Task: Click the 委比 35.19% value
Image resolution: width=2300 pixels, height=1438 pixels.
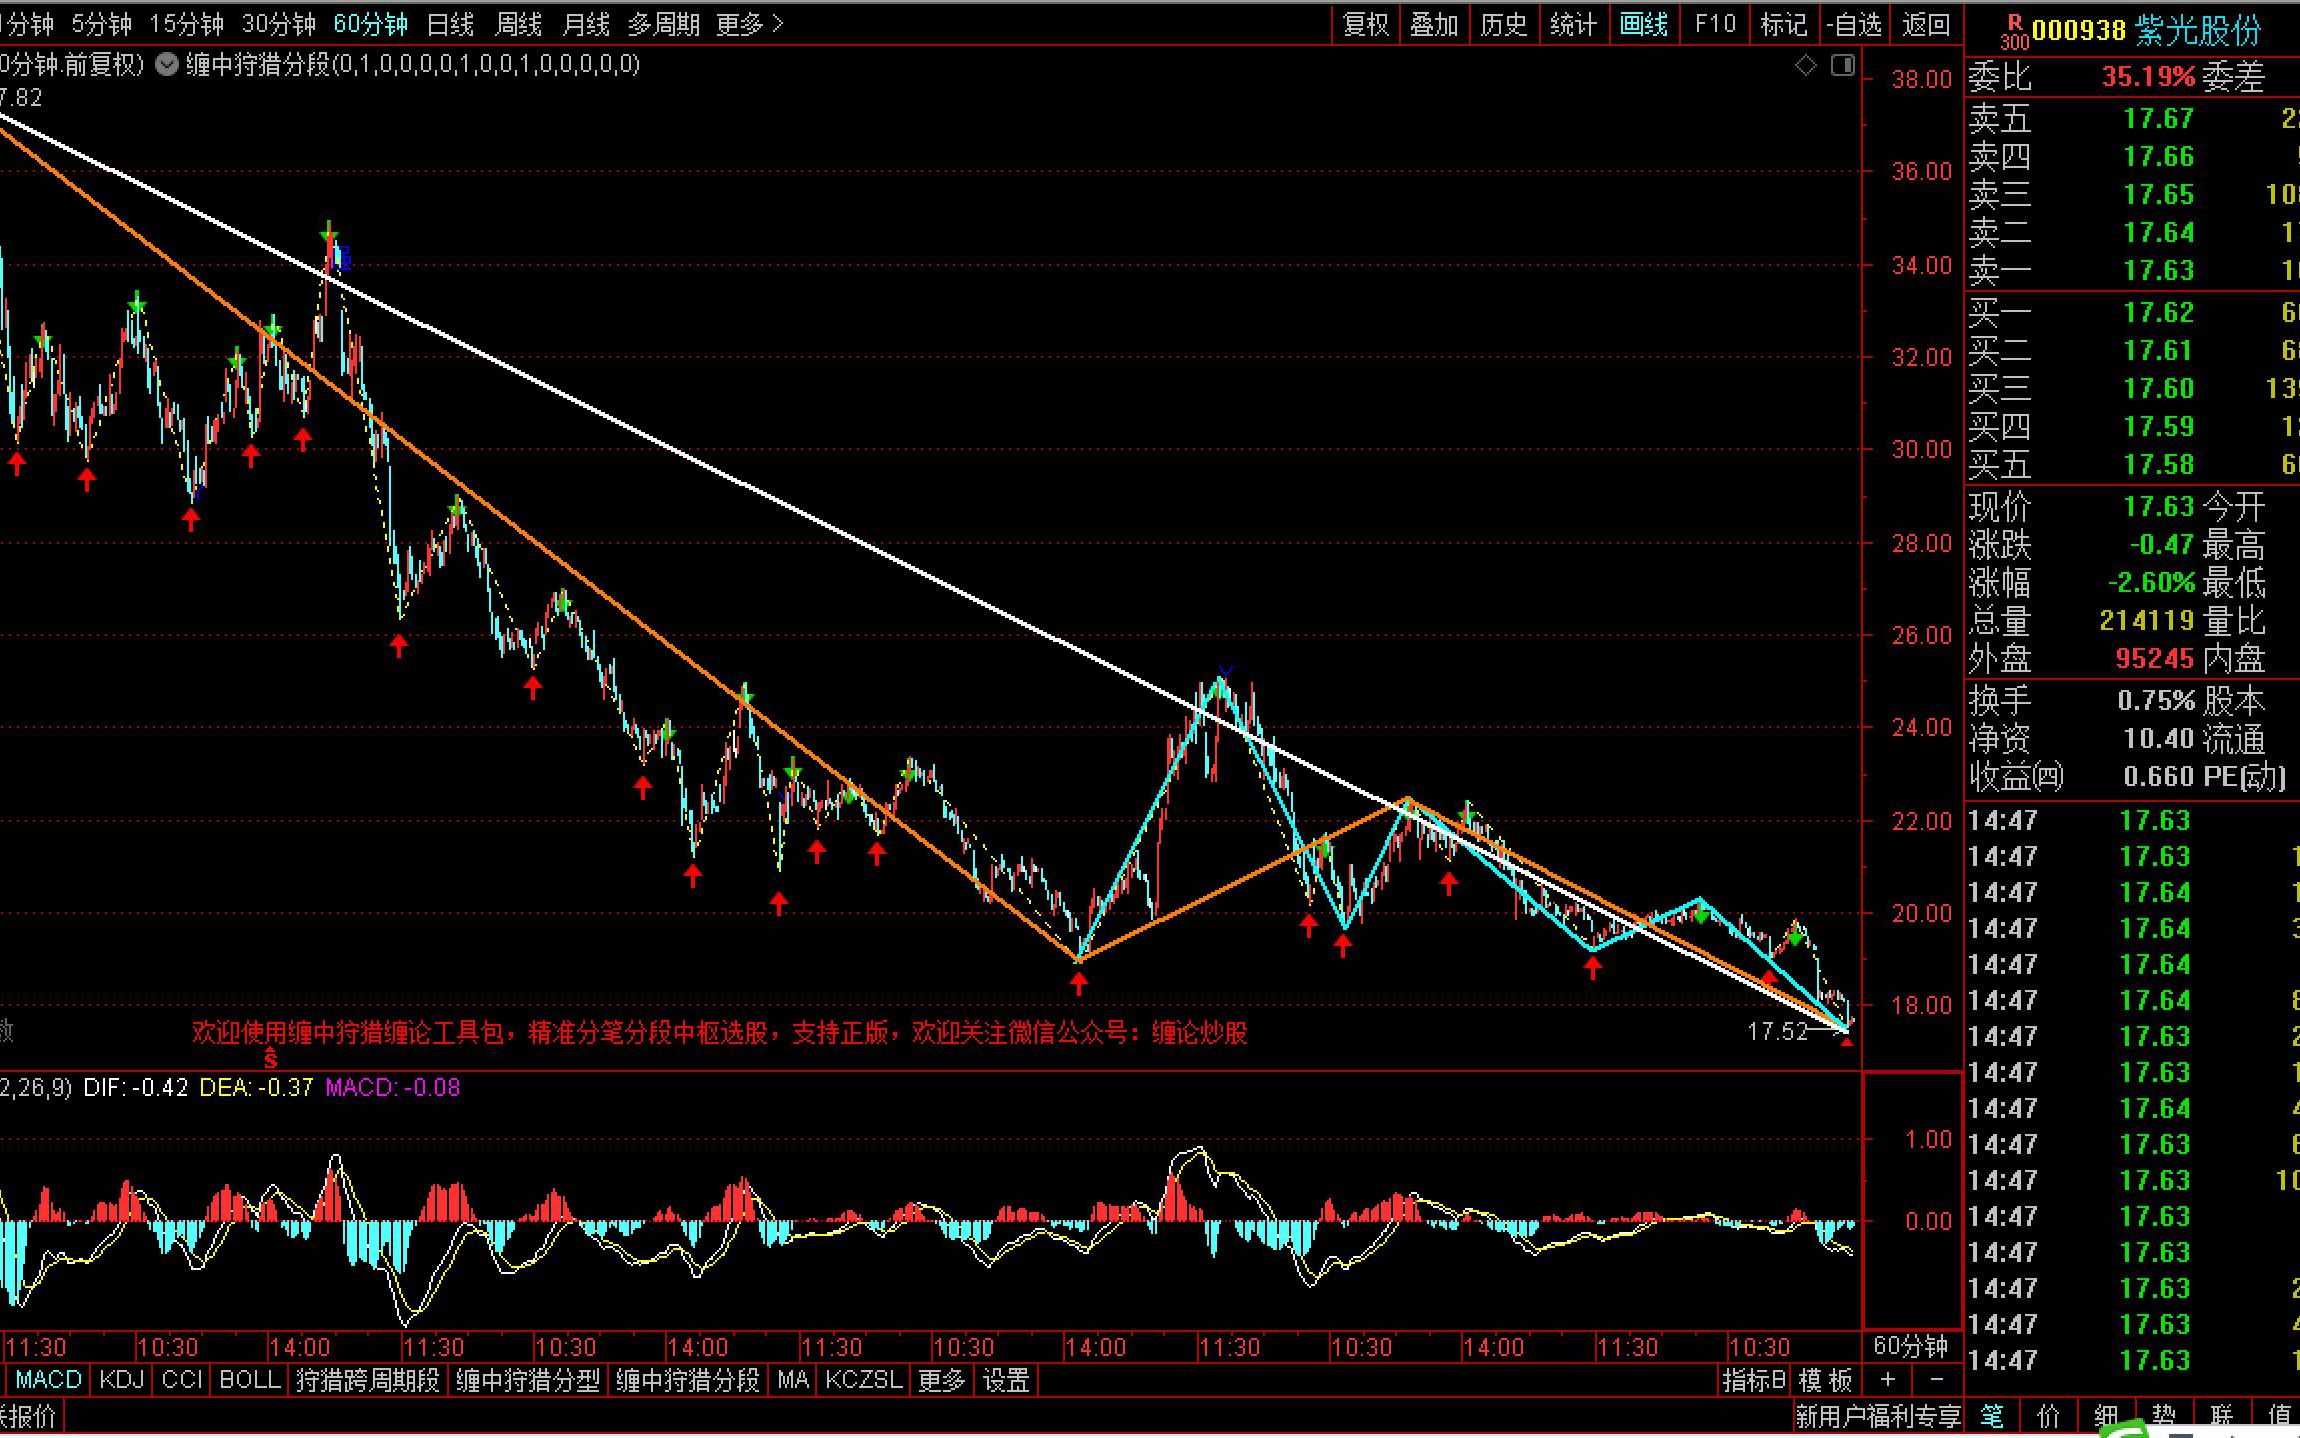Action: click(2148, 76)
